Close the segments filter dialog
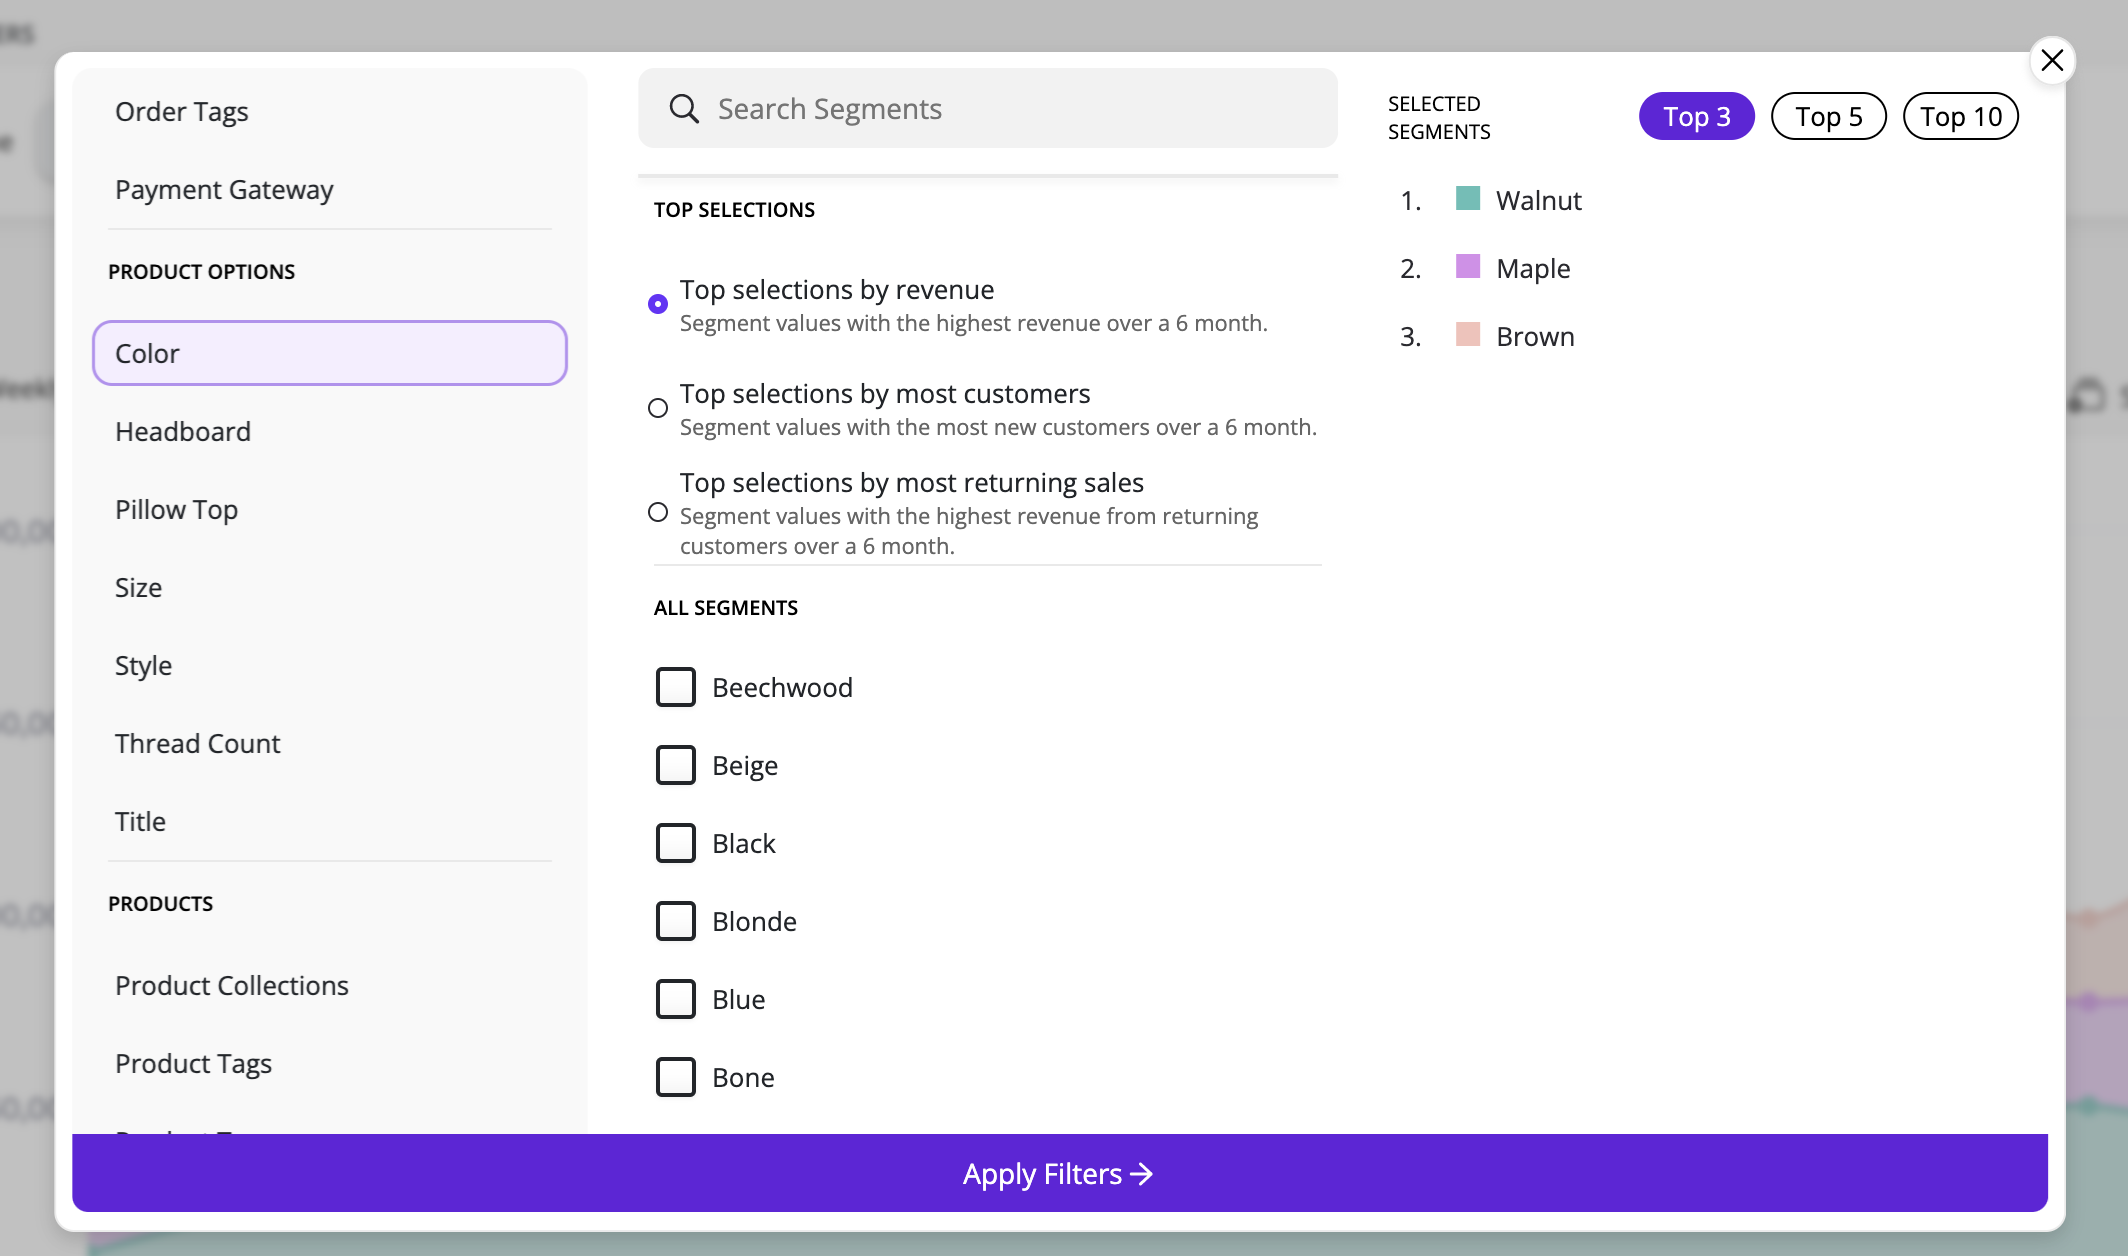The width and height of the screenshot is (2128, 1256). (x=2052, y=61)
